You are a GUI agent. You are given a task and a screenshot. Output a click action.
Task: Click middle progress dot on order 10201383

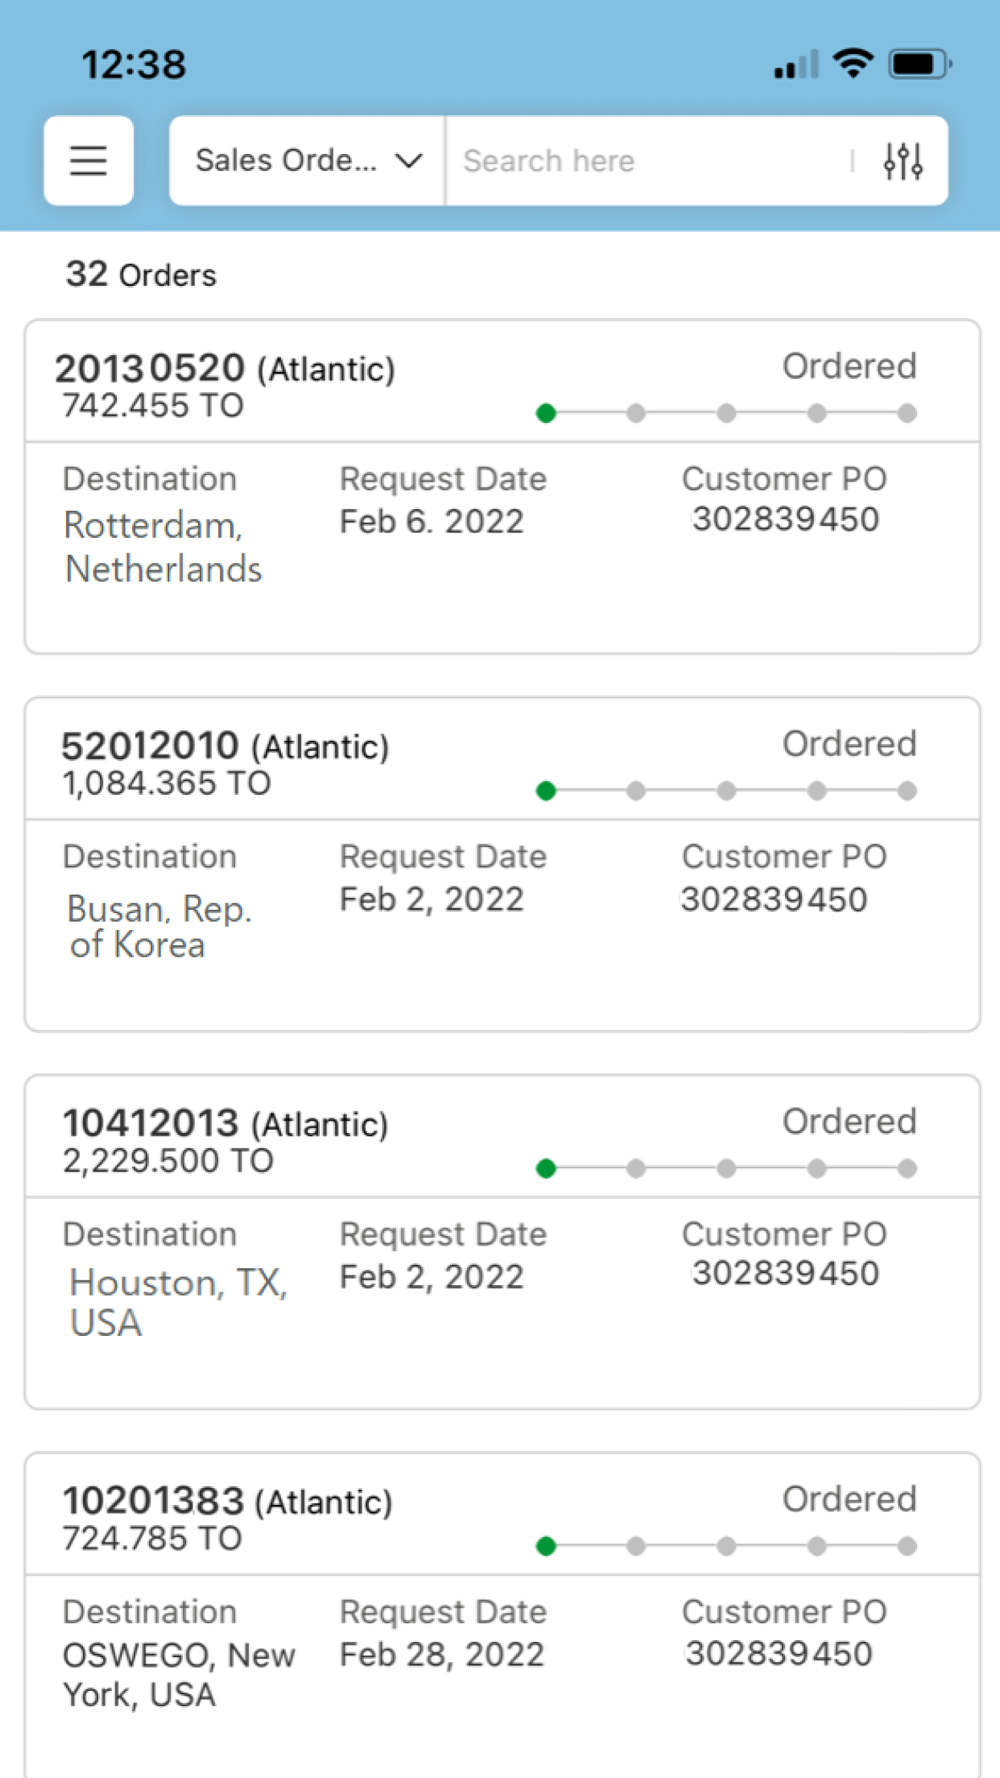(x=727, y=1546)
